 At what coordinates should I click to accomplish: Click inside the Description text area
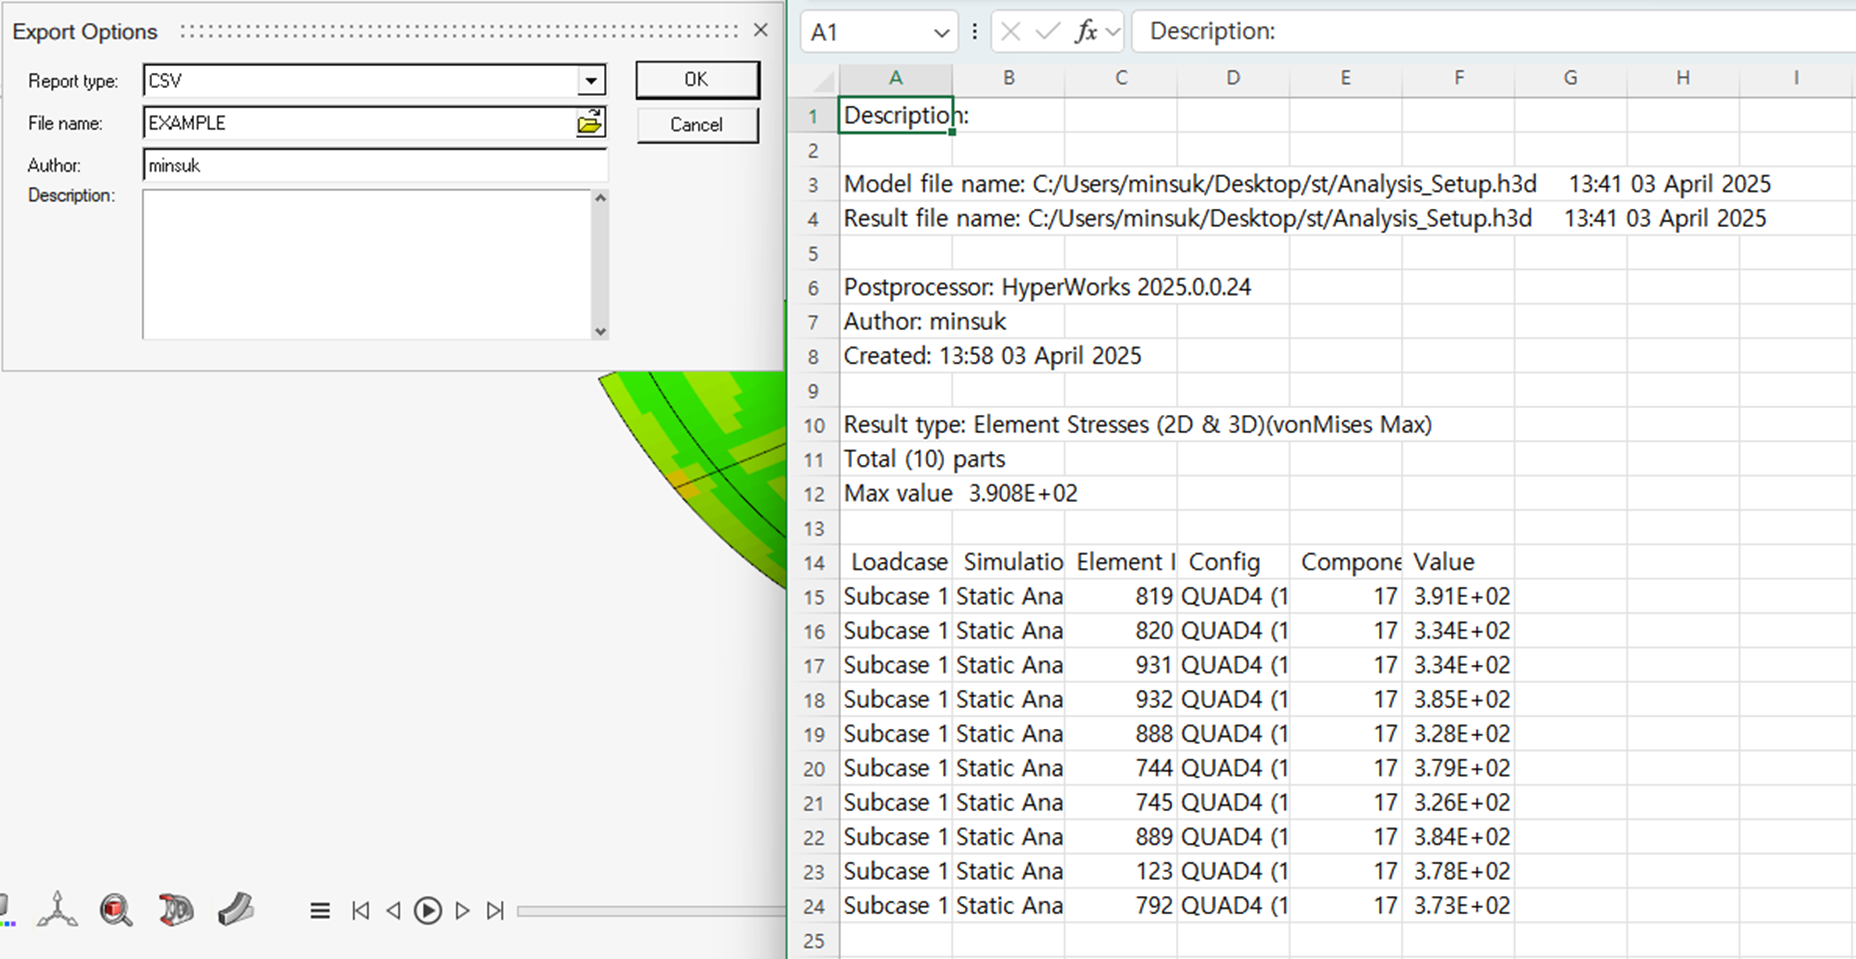tap(367, 264)
